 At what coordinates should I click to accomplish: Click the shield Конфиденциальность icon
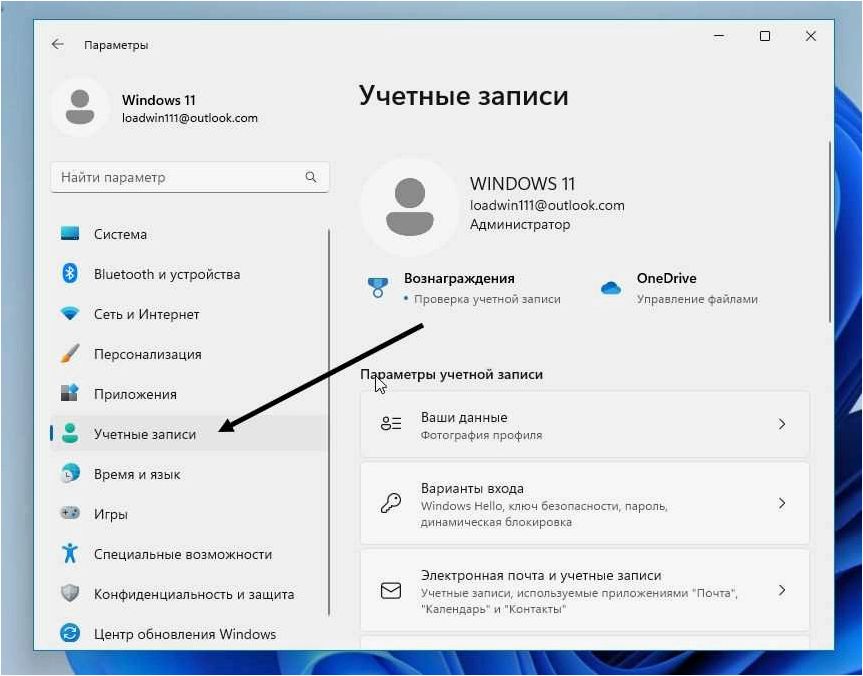(70, 593)
